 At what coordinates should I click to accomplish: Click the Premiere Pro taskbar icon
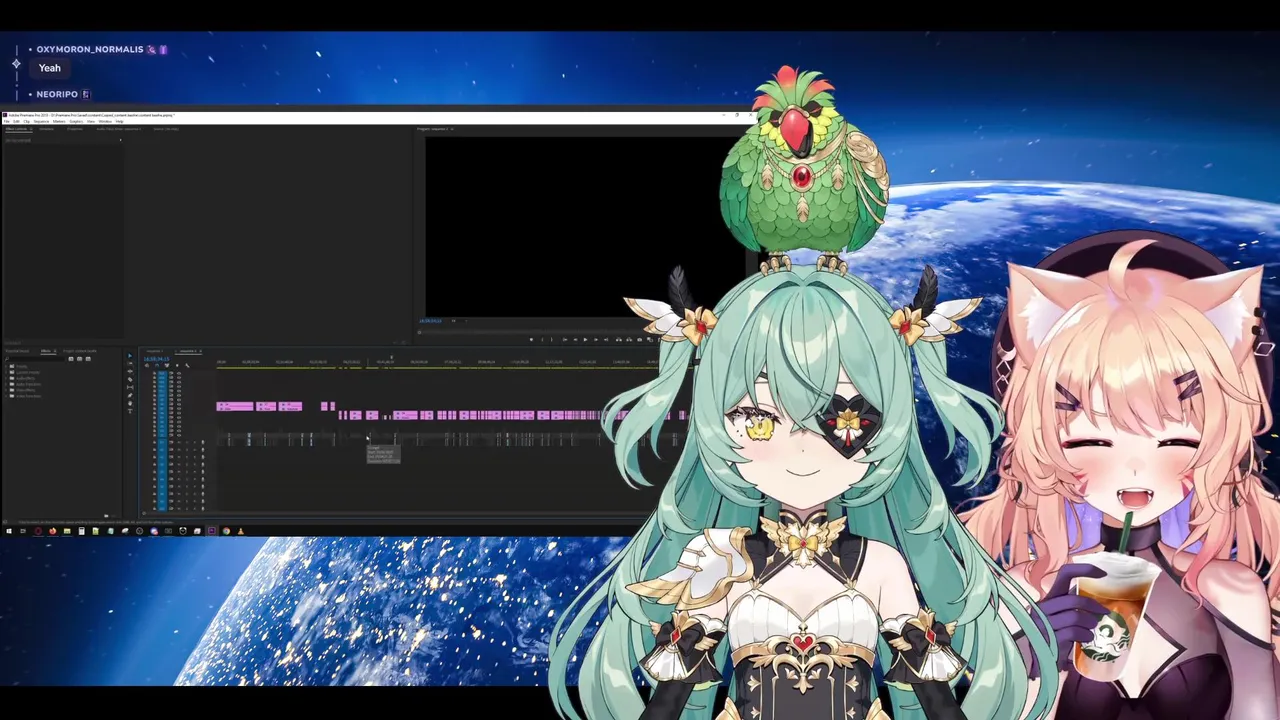[212, 531]
